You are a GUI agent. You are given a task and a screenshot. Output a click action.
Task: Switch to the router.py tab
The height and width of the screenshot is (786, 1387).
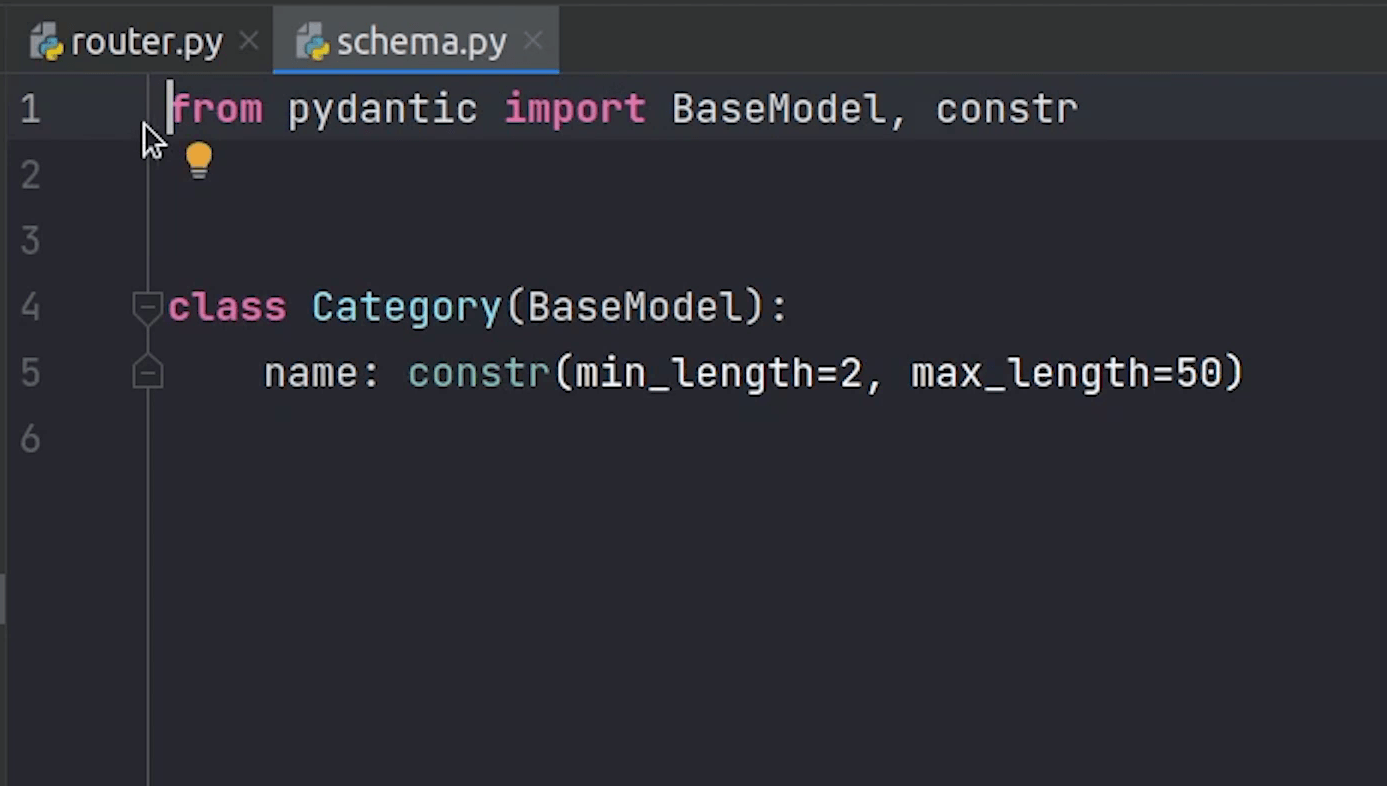(146, 43)
